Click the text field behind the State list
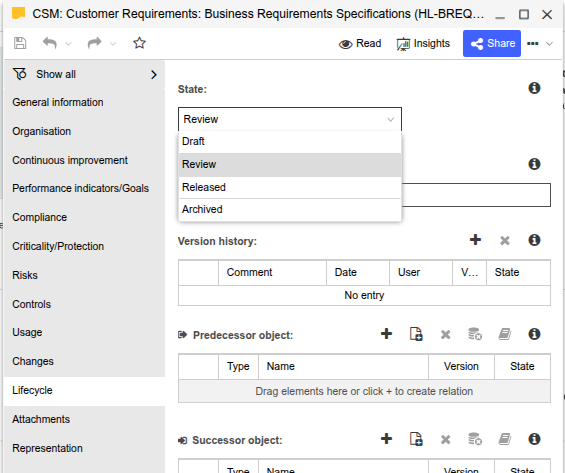 [x=476, y=195]
